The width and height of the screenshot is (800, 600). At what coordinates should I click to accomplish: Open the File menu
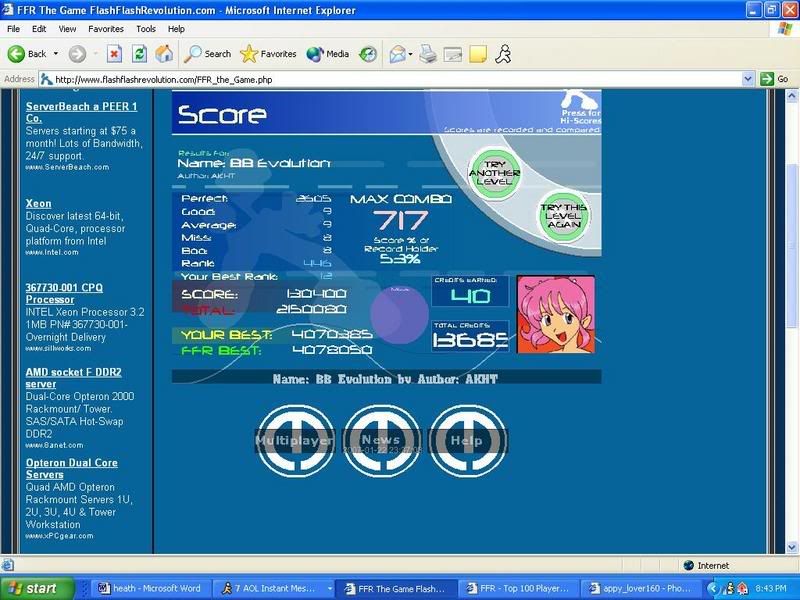click(x=14, y=29)
